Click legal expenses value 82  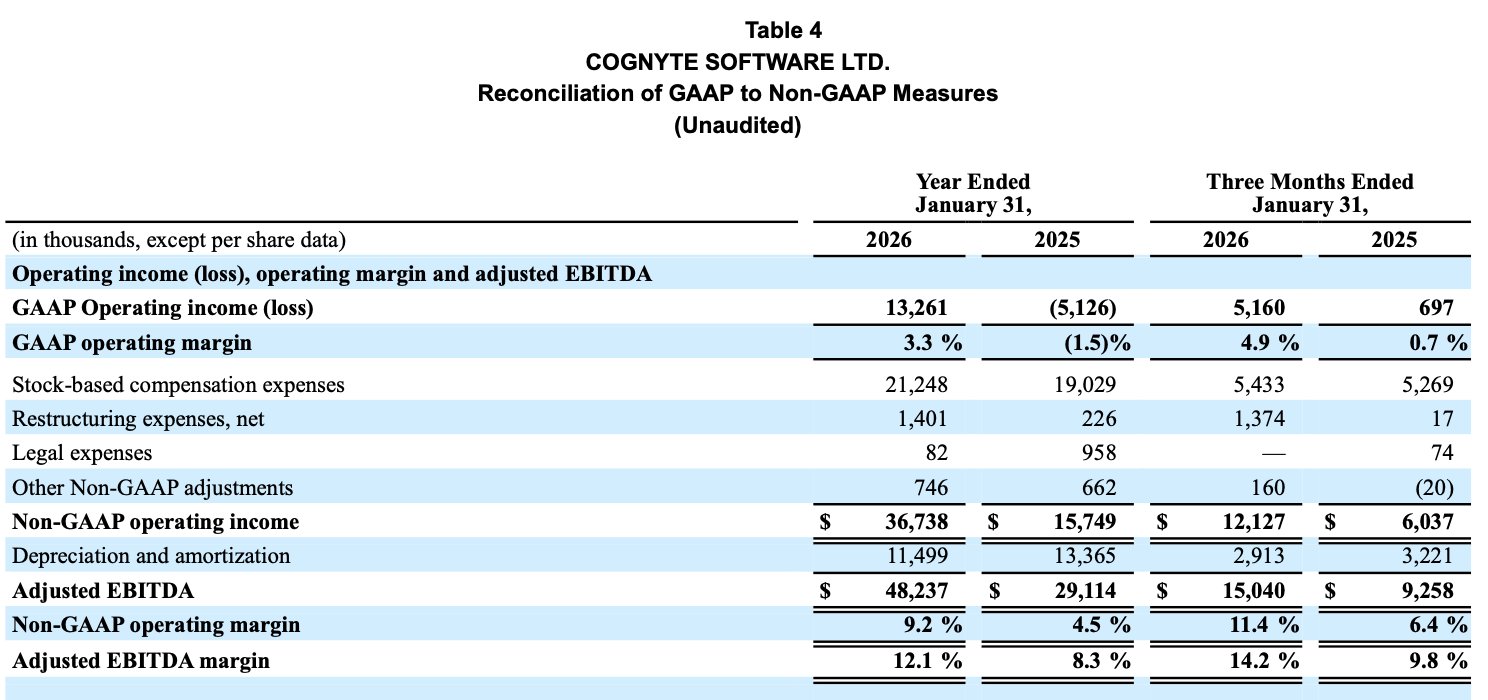coord(936,453)
